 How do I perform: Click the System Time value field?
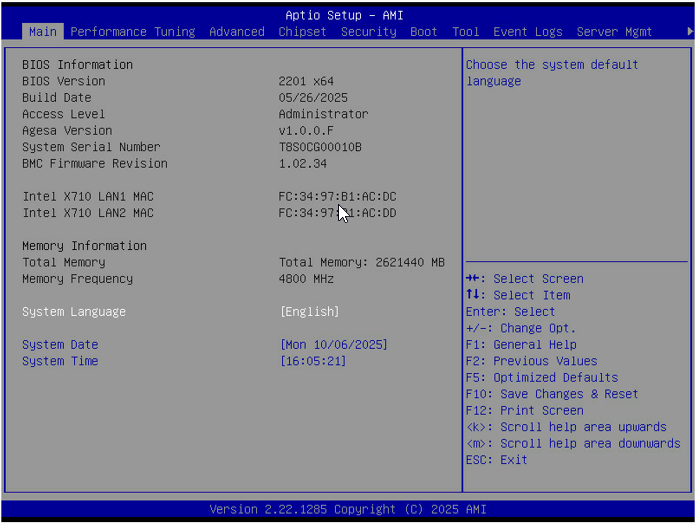coord(313,361)
